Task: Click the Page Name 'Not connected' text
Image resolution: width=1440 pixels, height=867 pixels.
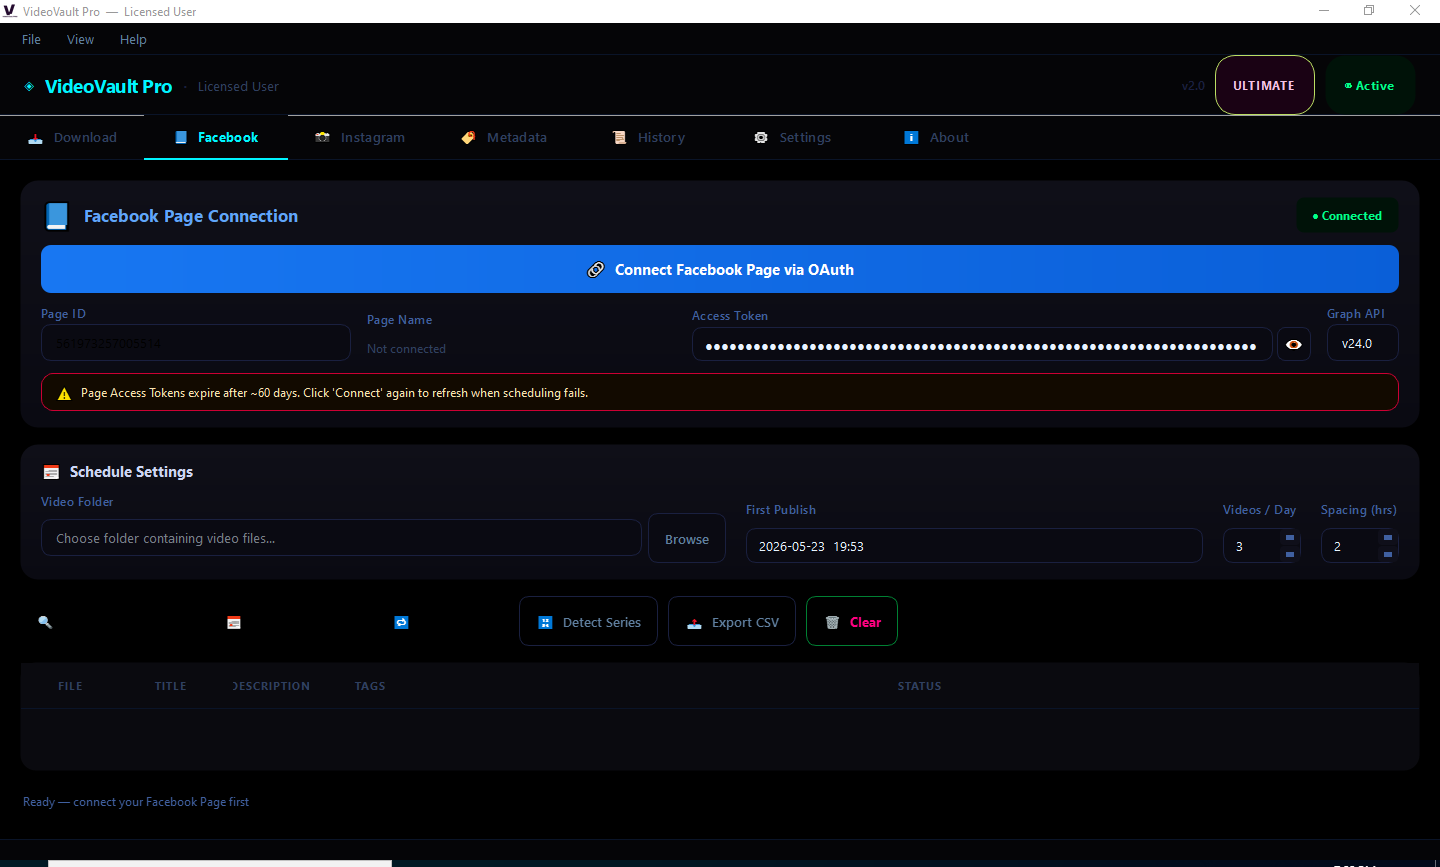Action: pyautogui.click(x=406, y=349)
